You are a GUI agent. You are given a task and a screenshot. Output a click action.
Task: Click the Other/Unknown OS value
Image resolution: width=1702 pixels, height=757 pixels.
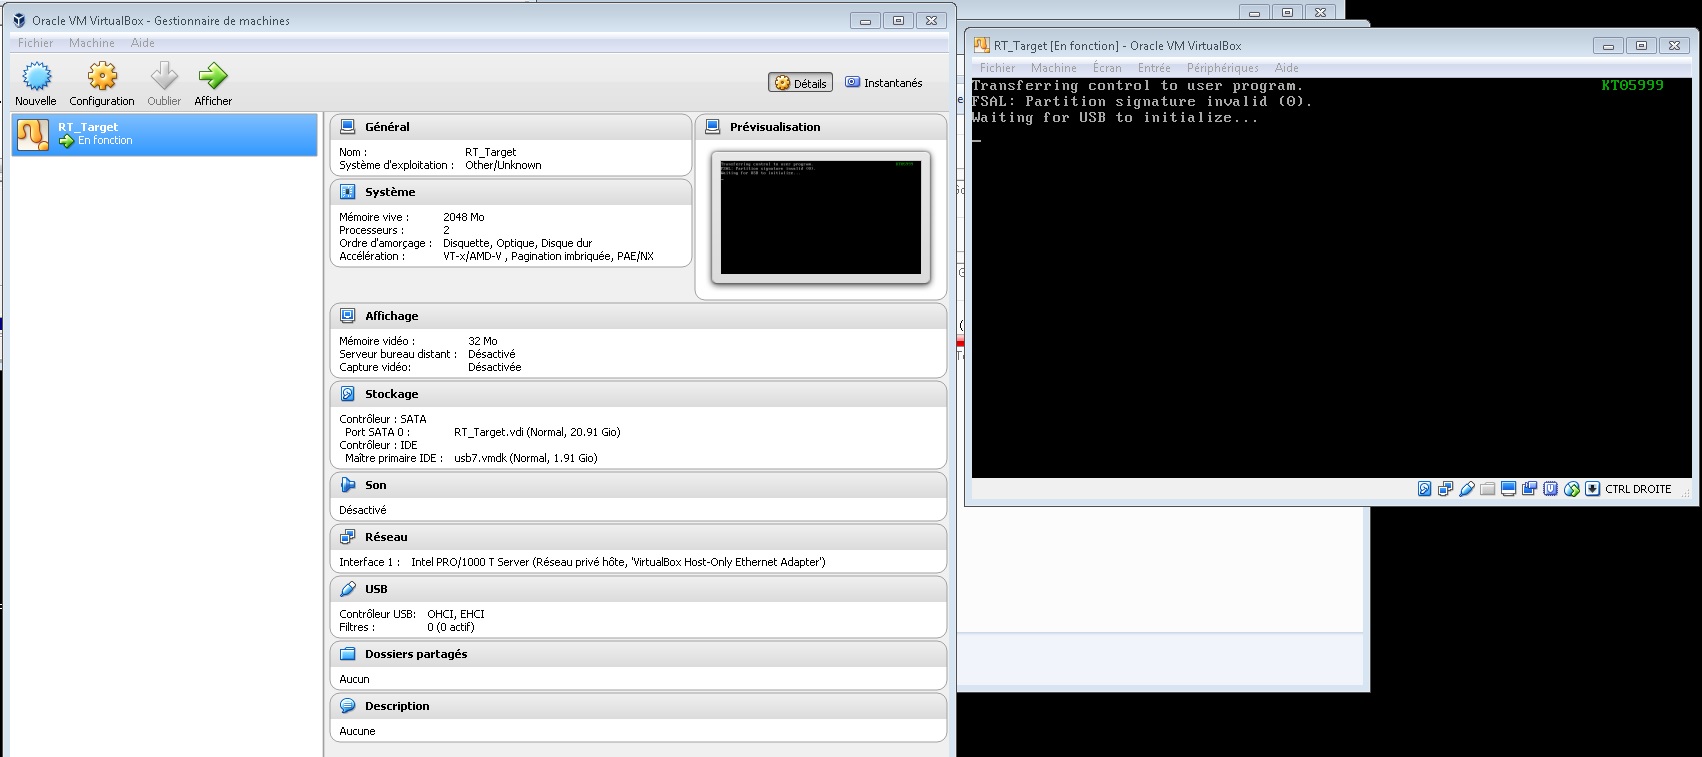503,165
